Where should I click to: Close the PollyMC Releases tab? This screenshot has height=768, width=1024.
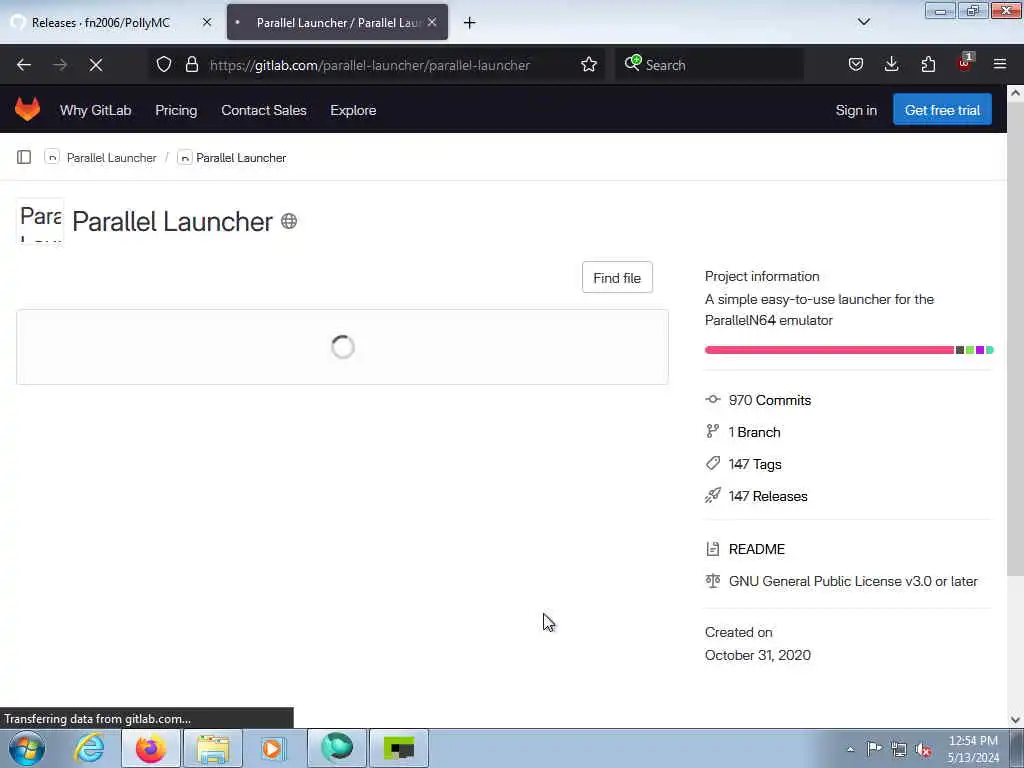(207, 22)
